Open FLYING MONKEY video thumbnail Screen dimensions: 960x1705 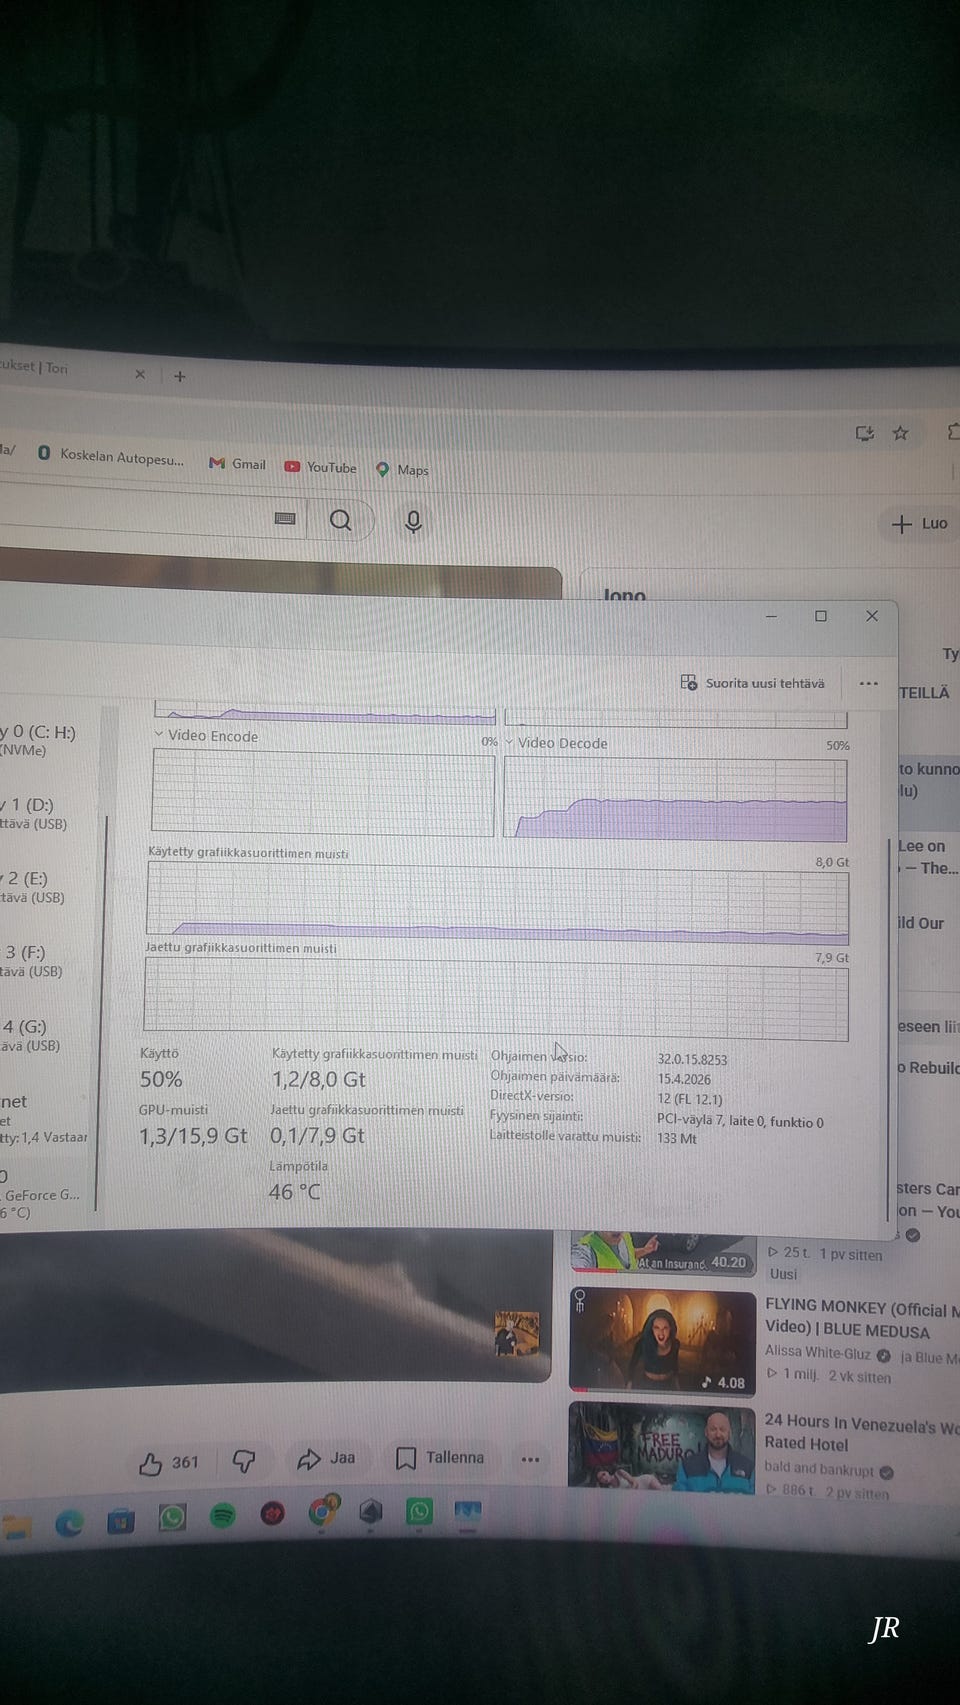point(662,1340)
